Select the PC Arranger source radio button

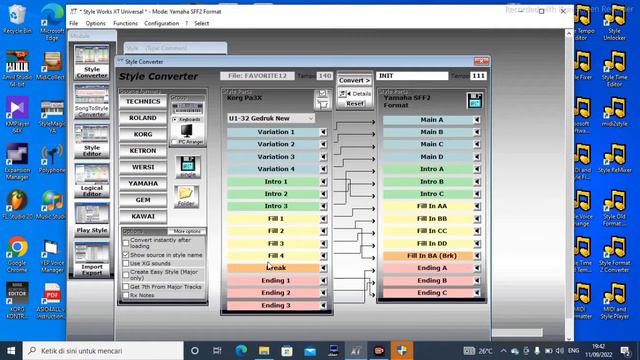175,142
